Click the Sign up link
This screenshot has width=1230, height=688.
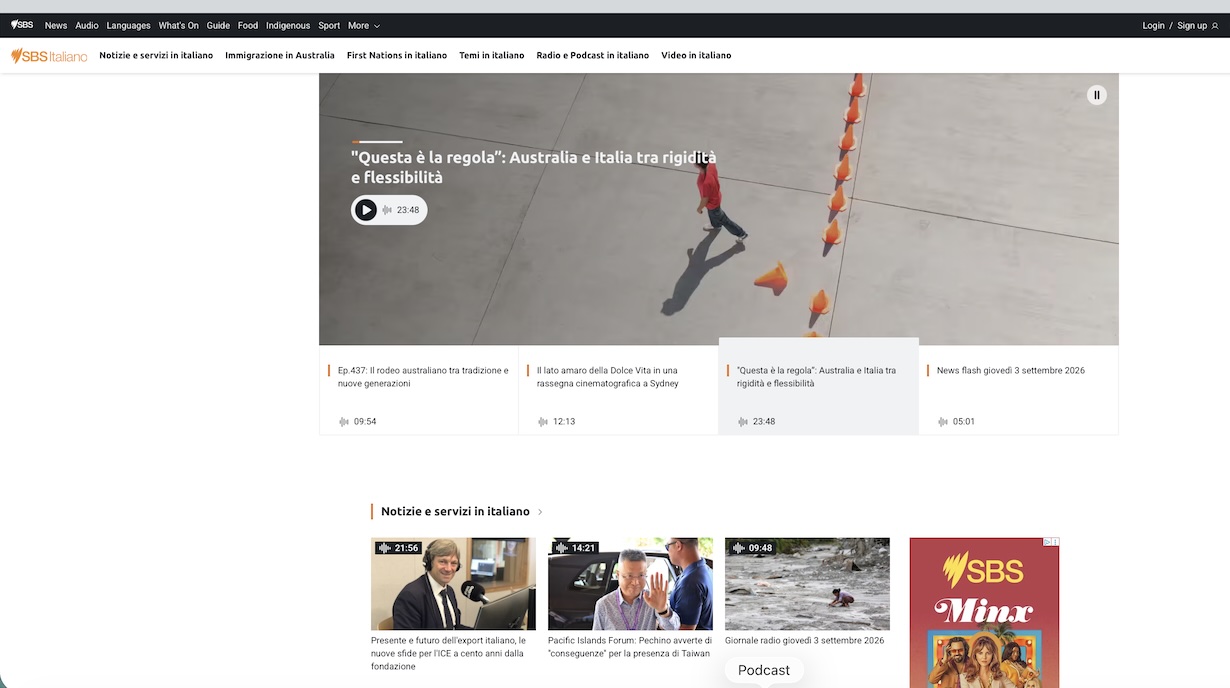[1192, 26]
